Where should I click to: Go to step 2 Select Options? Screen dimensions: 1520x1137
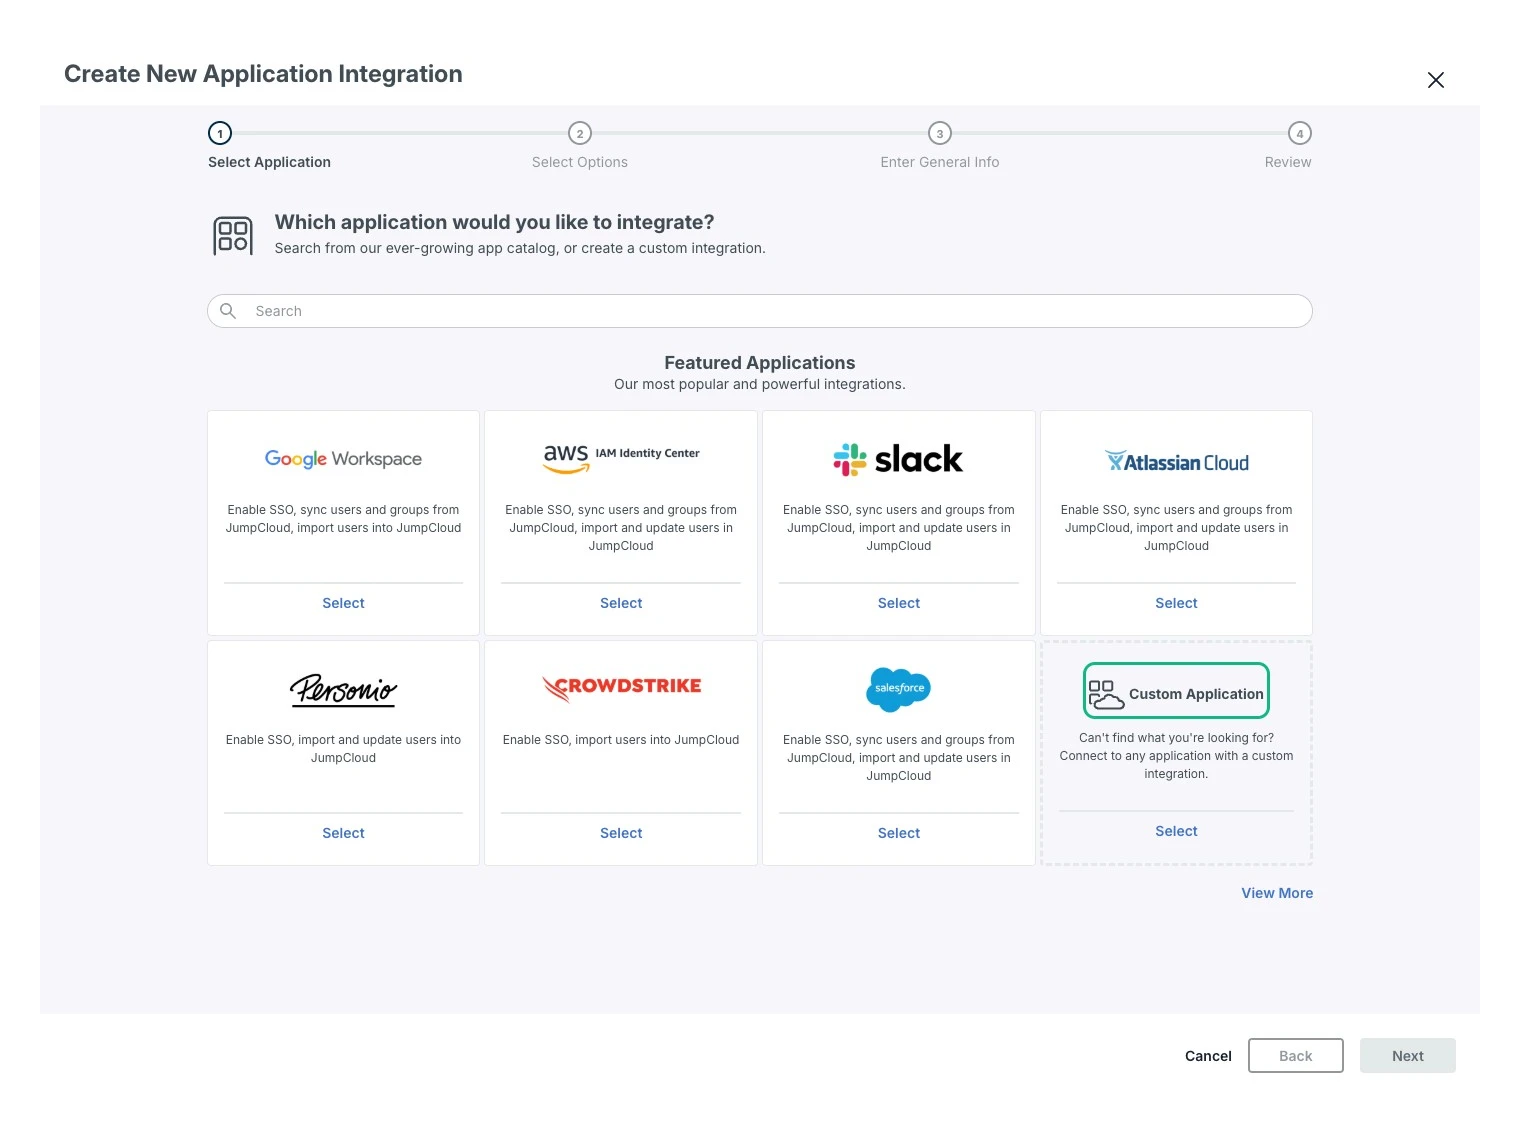coord(580,133)
